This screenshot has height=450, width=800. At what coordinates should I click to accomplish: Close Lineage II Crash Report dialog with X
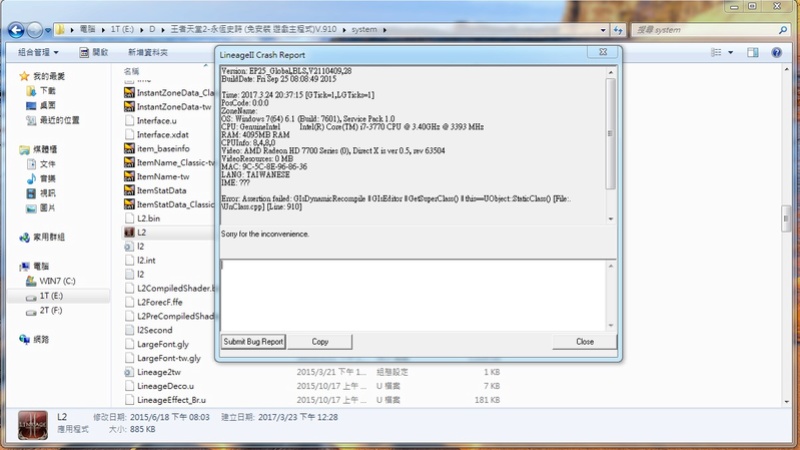[x=603, y=52]
